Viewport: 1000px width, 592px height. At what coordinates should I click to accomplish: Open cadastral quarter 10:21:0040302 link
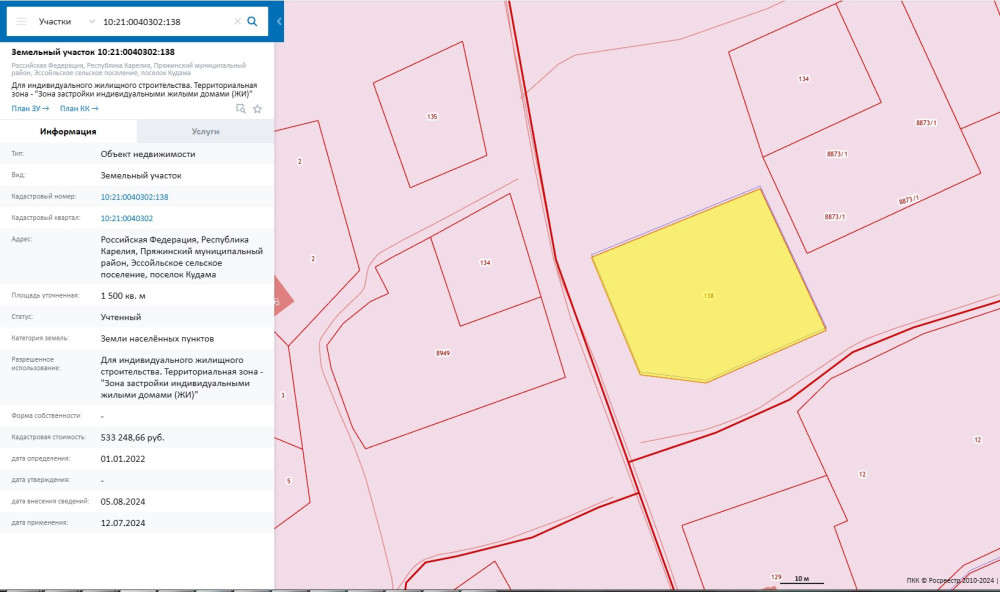(x=126, y=218)
